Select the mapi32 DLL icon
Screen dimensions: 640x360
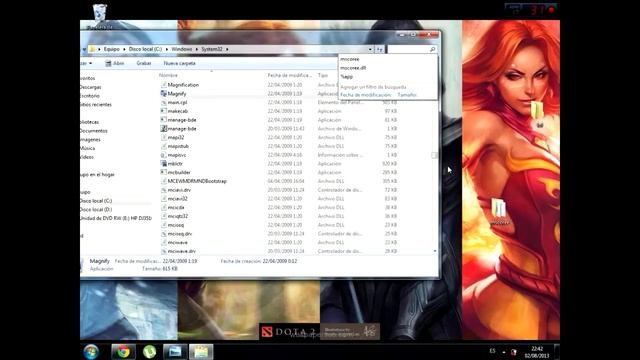click(164, 138)
